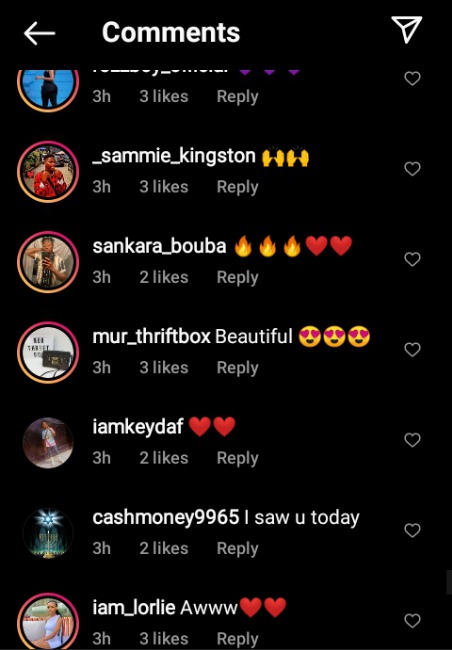
Task: Tap the back arrow icon
Action: [x=39, y=33]
